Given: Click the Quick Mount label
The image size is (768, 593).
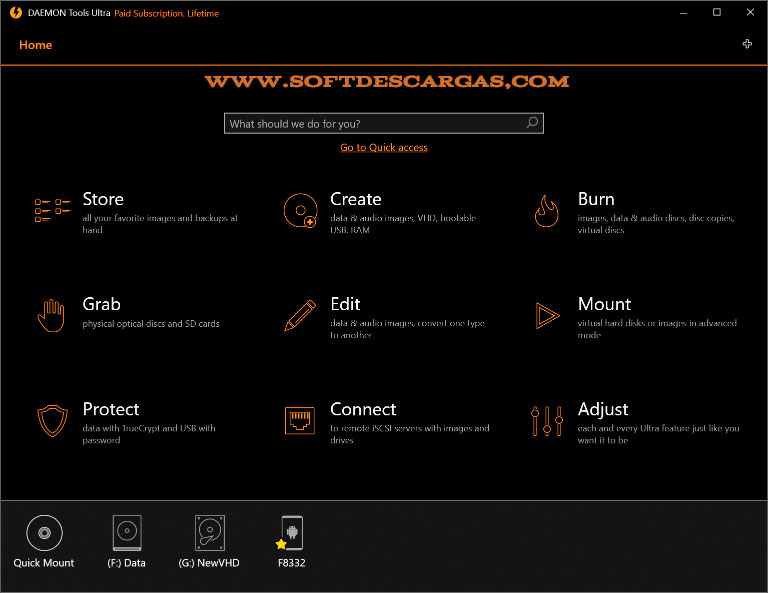Looking at the screenshot, I should [x=44, y=563].
